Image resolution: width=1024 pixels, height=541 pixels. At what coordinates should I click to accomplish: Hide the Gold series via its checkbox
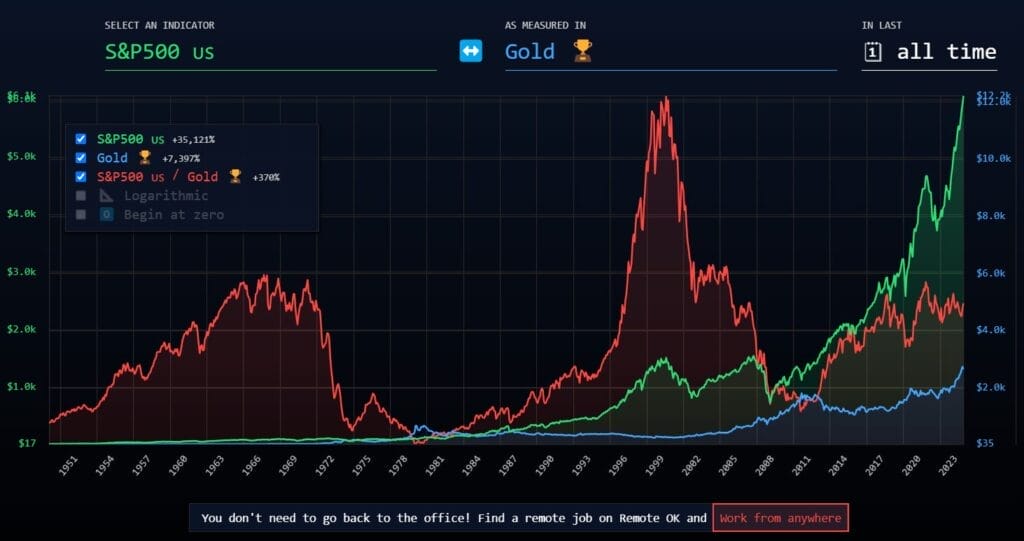click(x=81, y=158)
